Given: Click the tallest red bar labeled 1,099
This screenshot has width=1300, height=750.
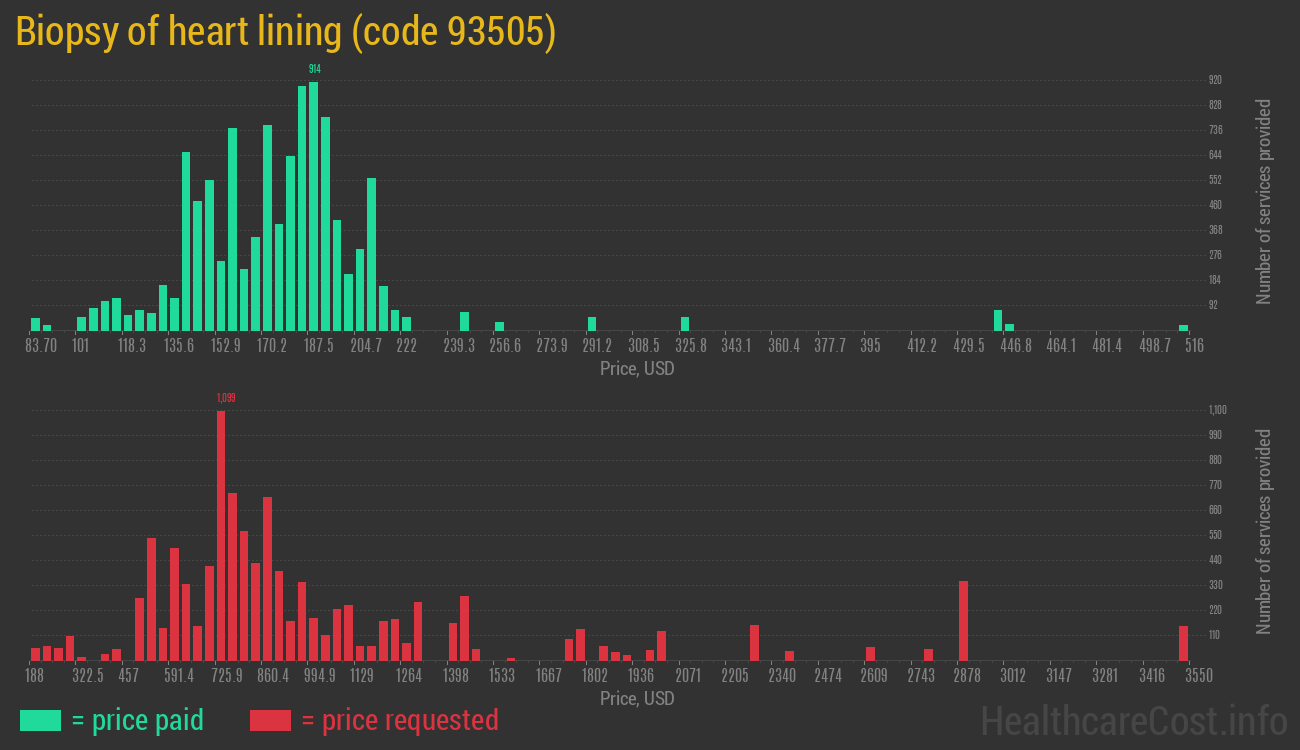Looking at the screenshot, I should click(221, 535).
